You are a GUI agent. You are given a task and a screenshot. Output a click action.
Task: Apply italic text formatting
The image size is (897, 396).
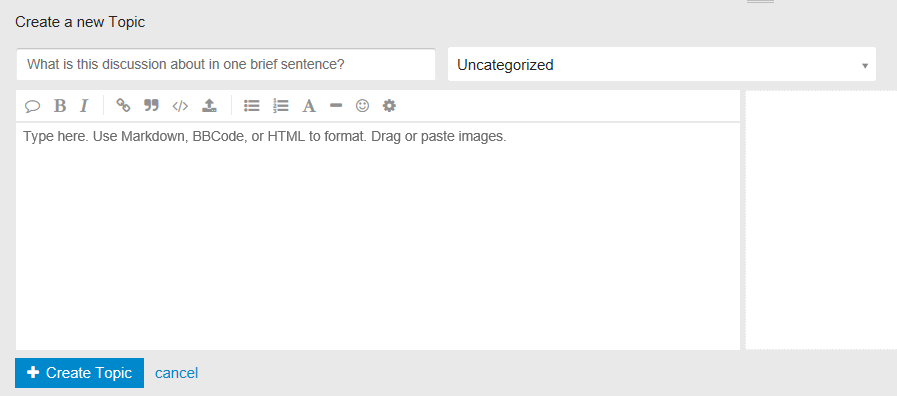84,106
